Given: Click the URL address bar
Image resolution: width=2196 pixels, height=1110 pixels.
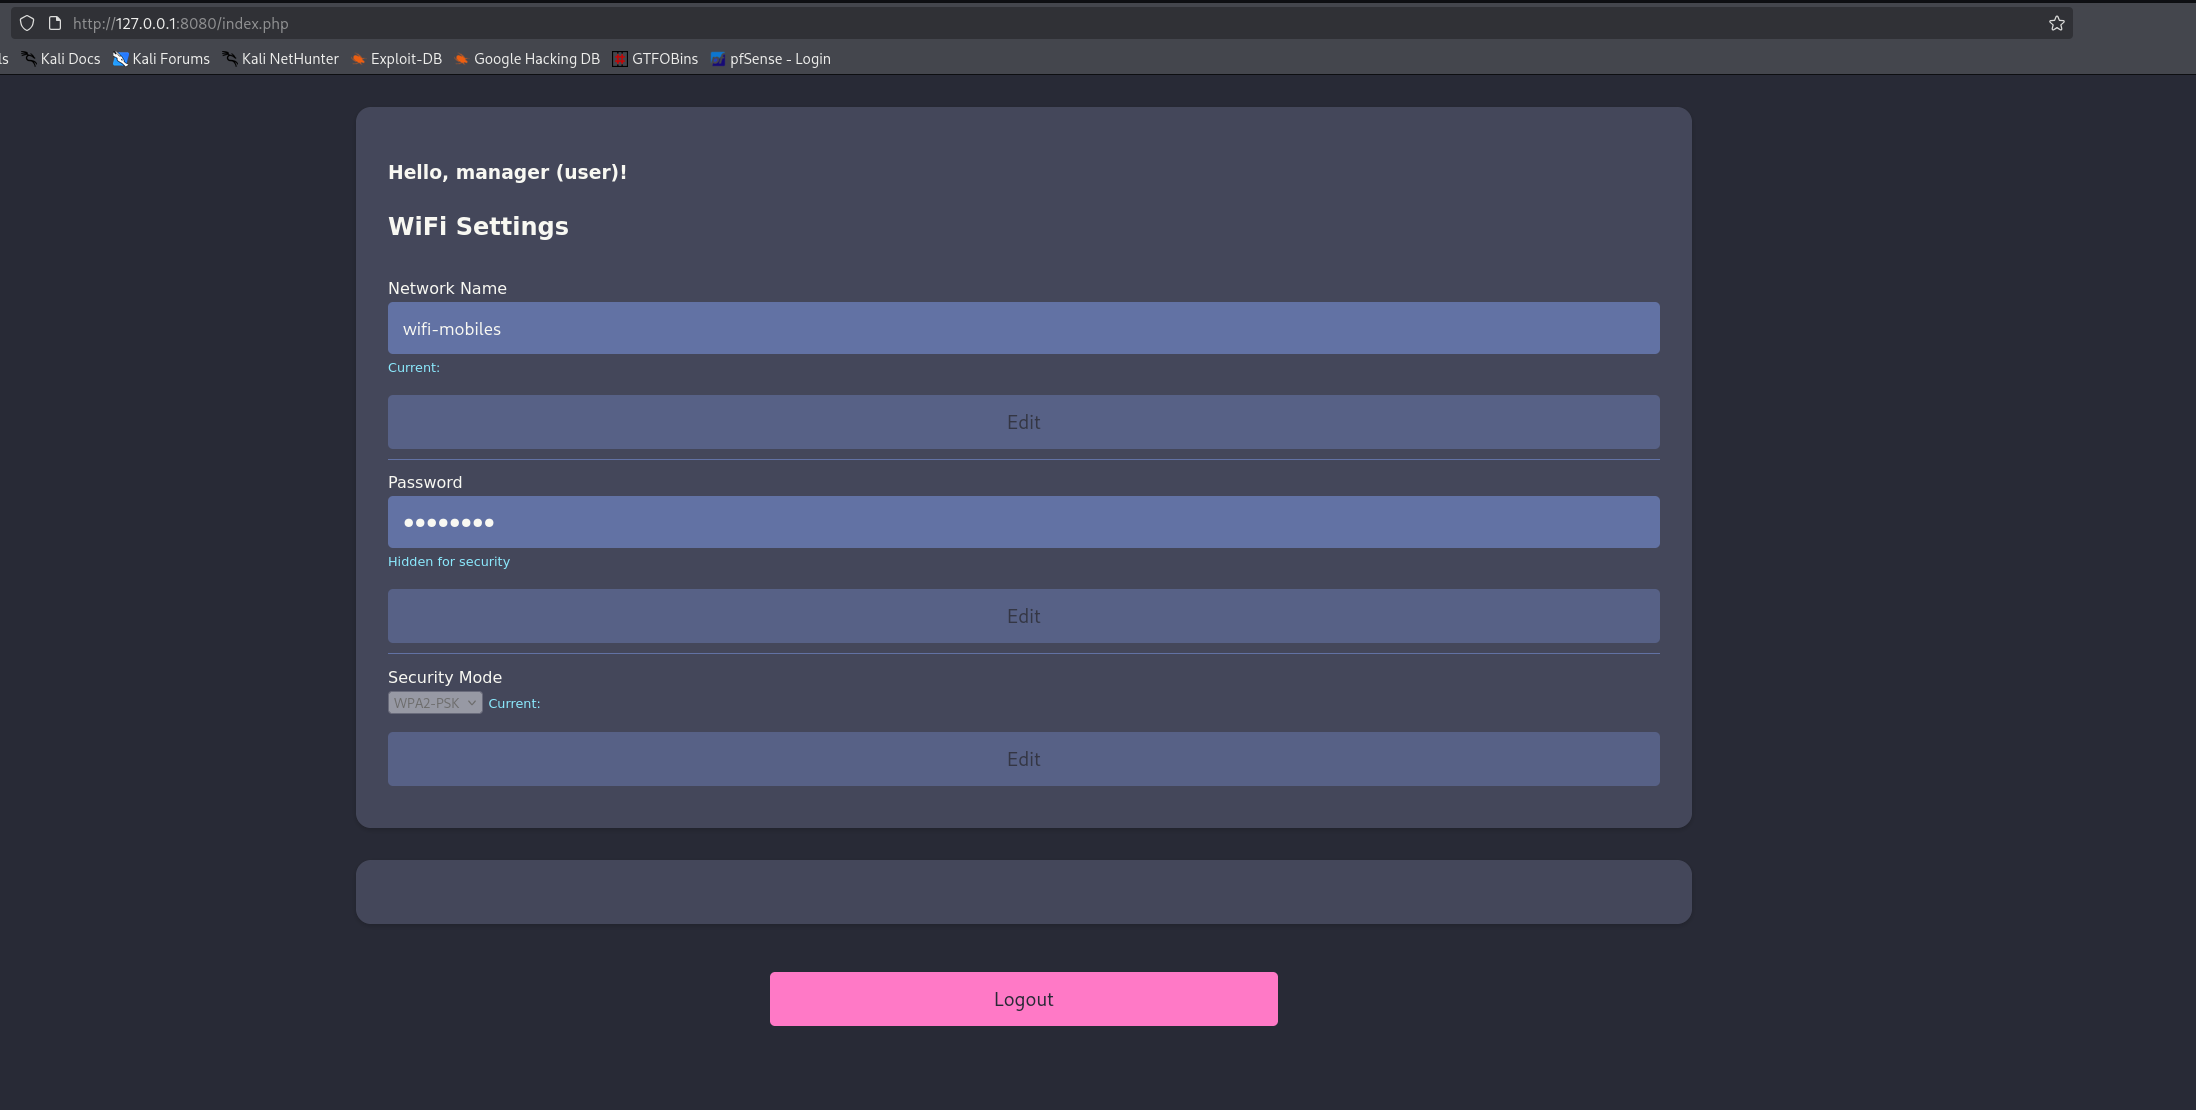Looking at the screenshot, I should tap(1040, 23).
